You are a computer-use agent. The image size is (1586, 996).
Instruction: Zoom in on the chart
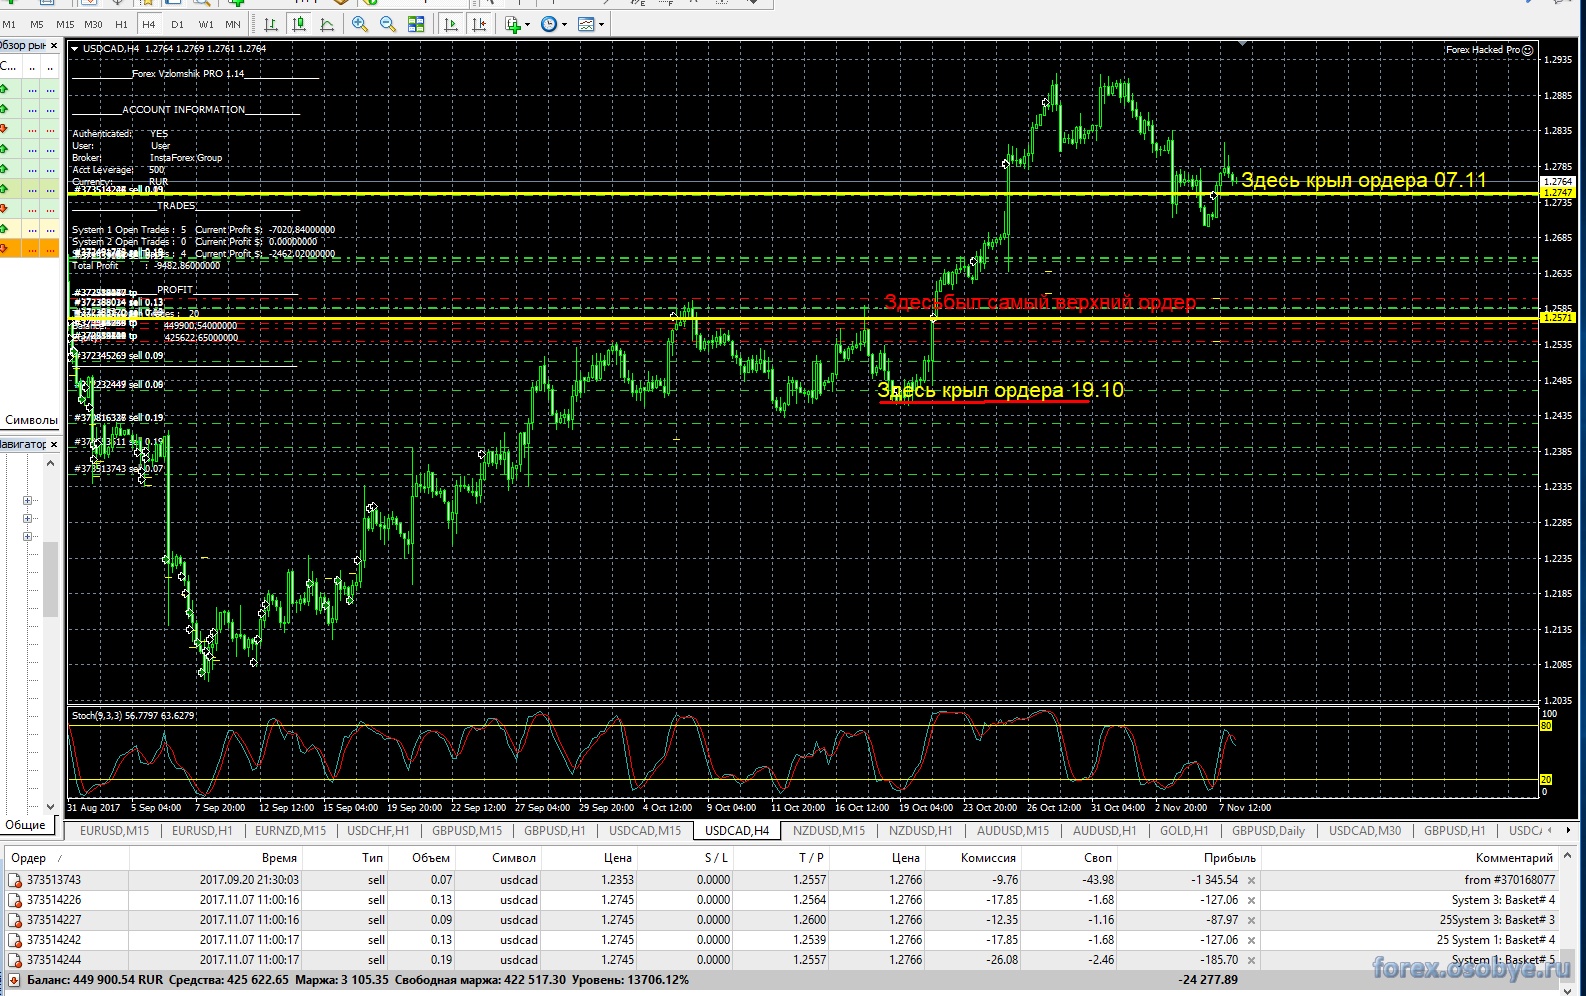coord(360,24)
